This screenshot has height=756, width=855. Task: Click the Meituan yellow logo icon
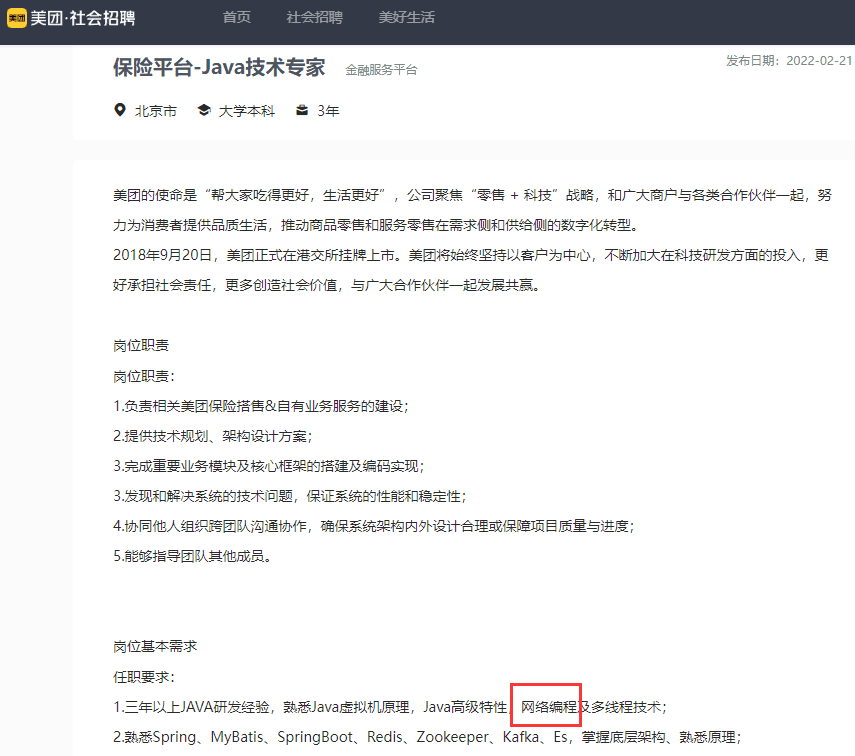click(16, 18)
